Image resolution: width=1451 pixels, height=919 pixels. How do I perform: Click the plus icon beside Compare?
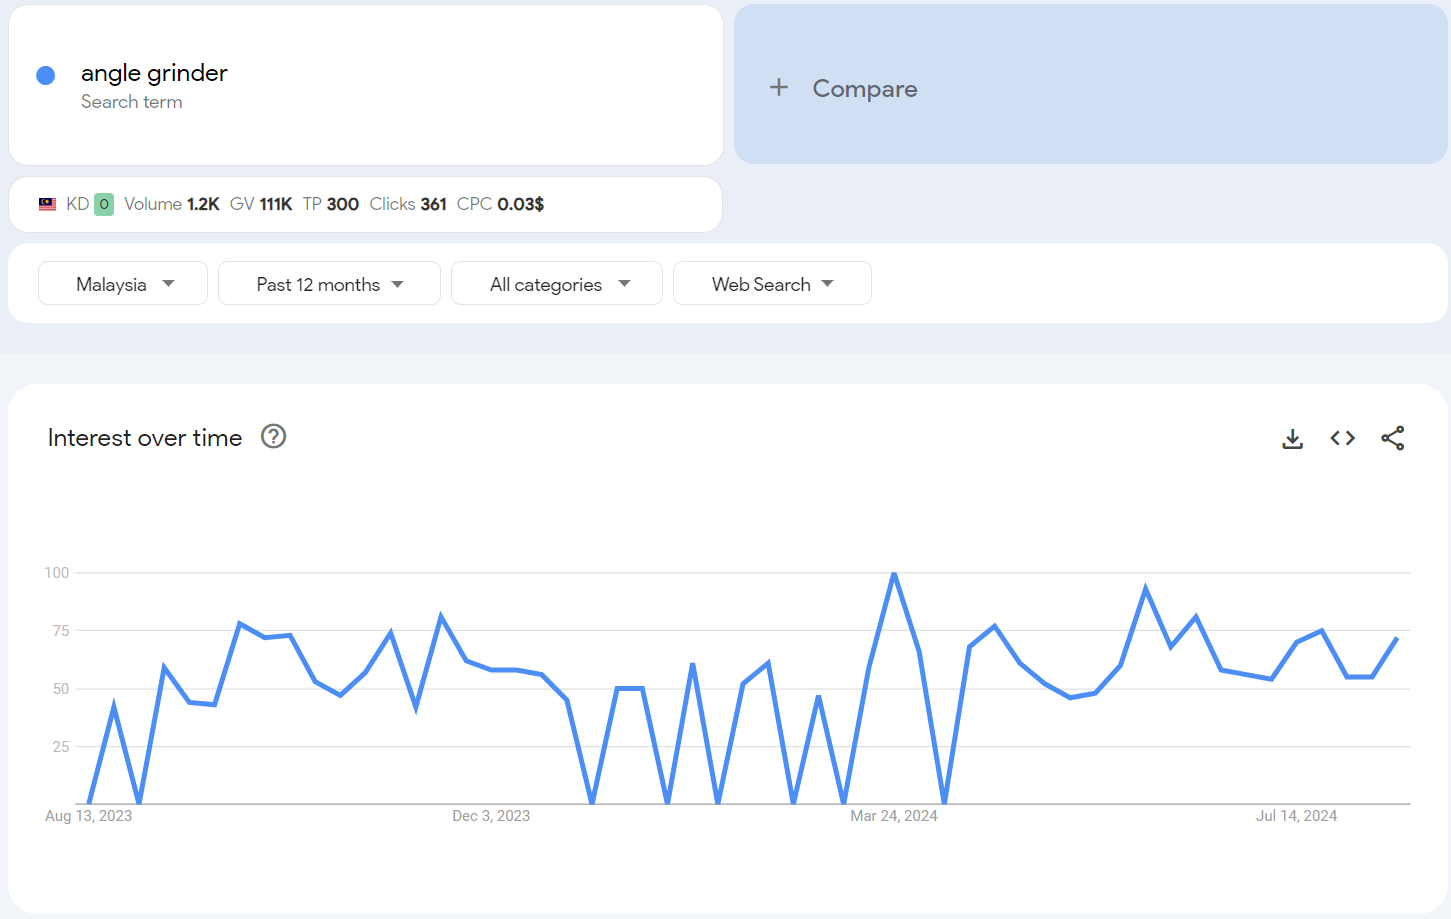[x=779, y=88]
